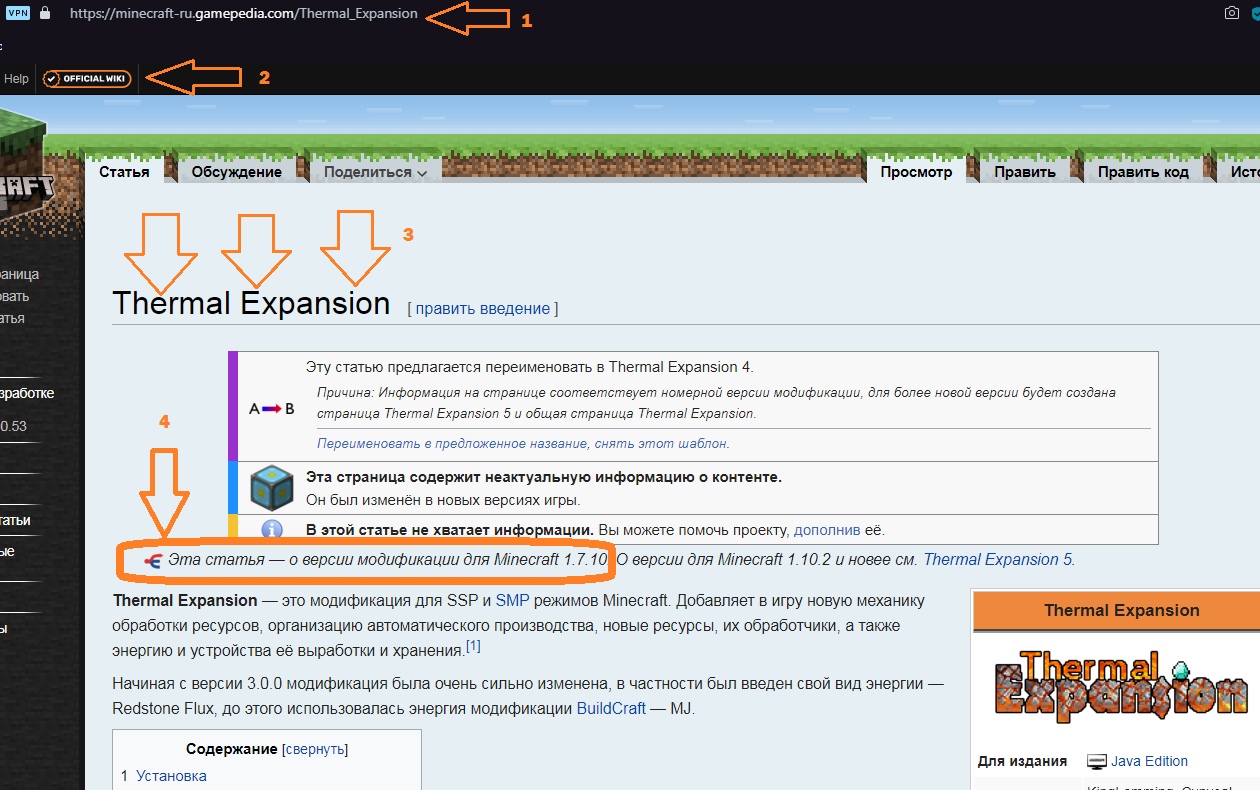Click the disambiguation icon before 'Эта статья'
This screenshot has height=790, width=1260.
152,560
